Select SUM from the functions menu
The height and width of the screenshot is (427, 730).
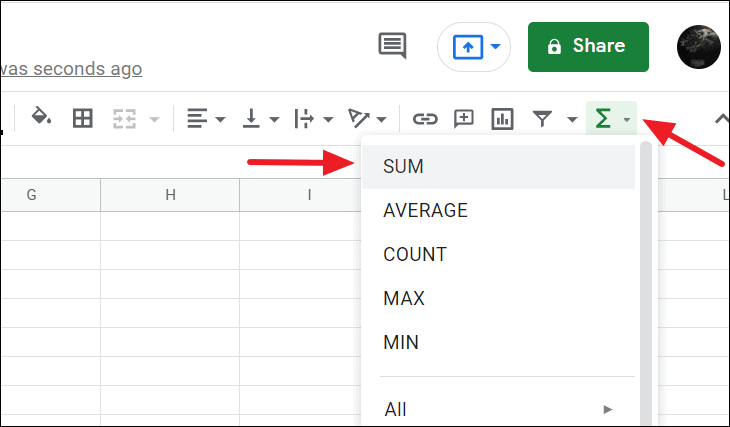click(404, 167)
